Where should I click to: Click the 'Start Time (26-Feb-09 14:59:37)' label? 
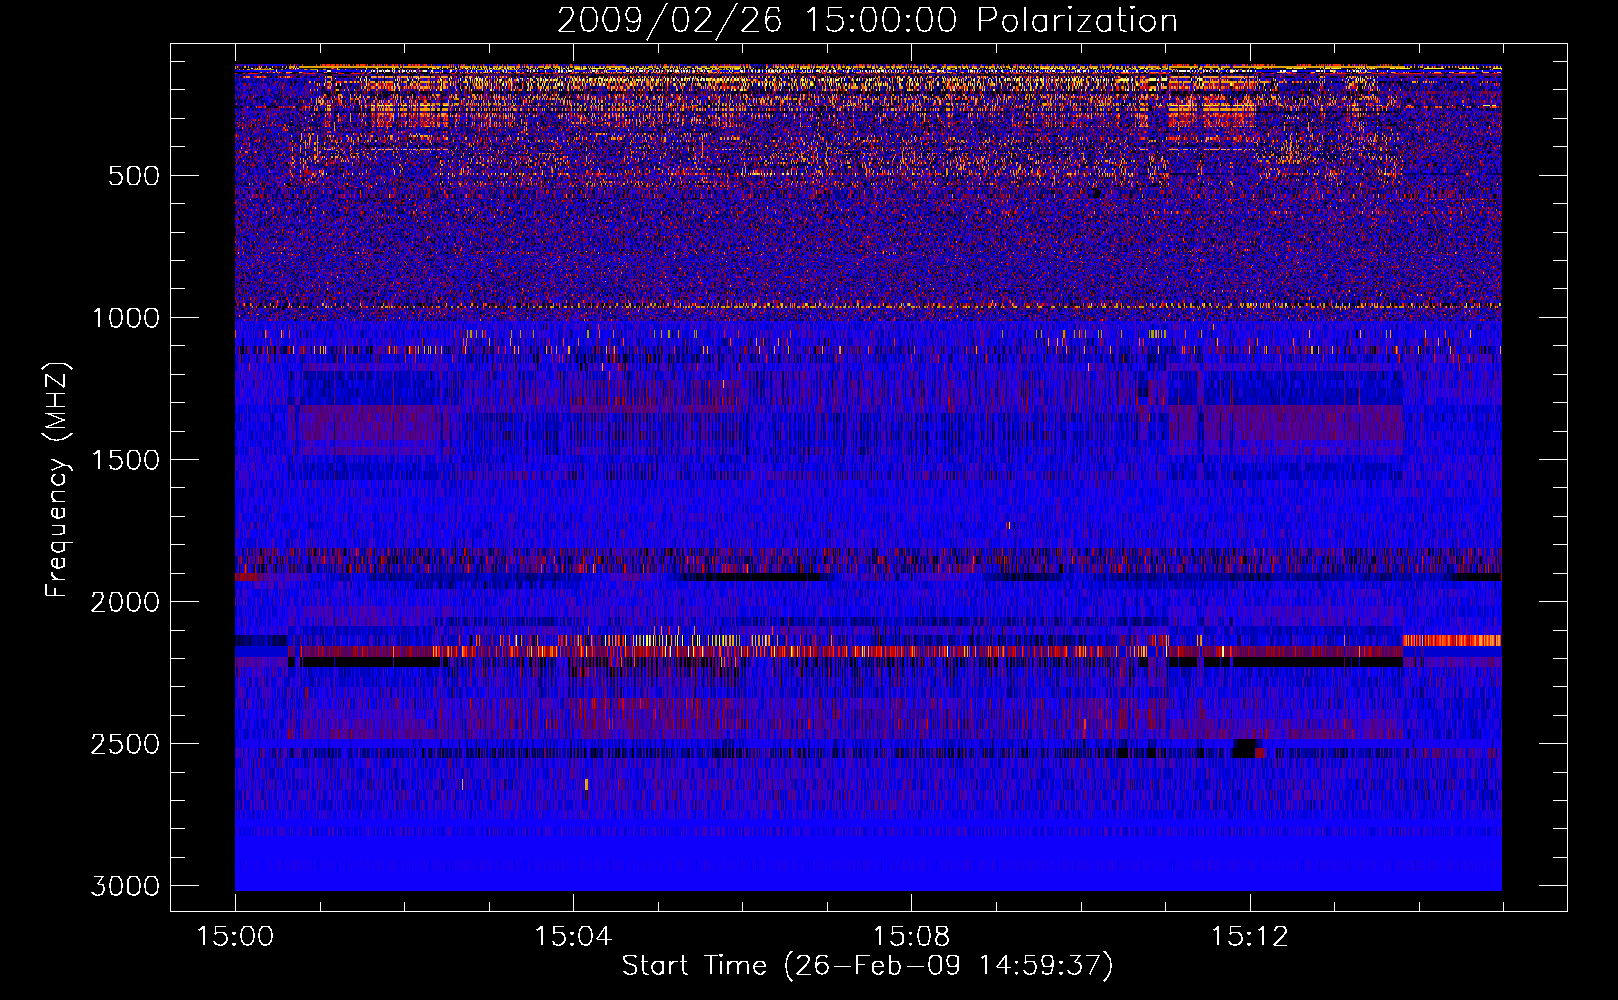point(867,966)
